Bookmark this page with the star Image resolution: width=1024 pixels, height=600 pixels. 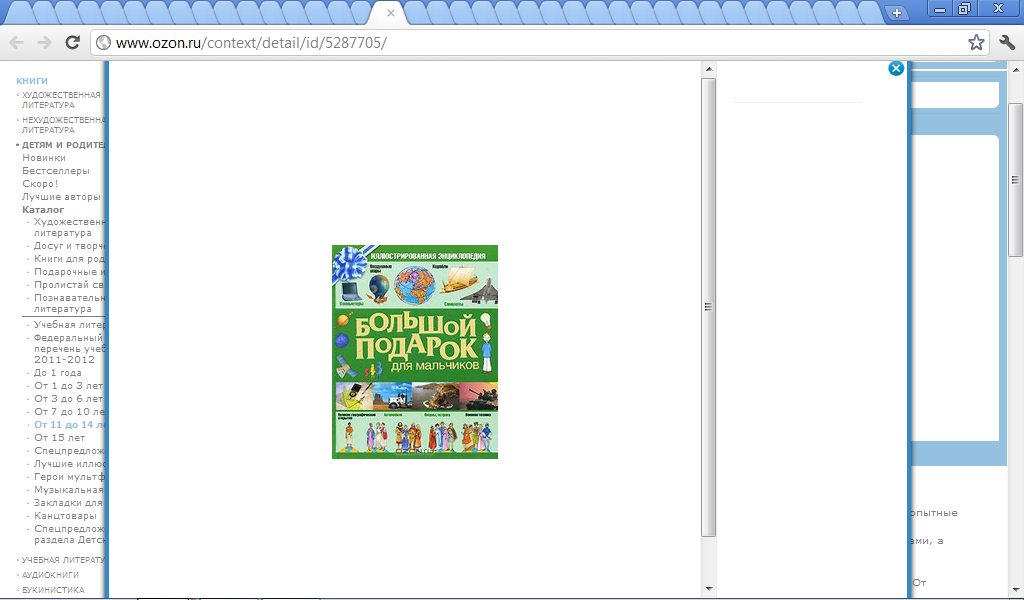click(x=976, y=42)
